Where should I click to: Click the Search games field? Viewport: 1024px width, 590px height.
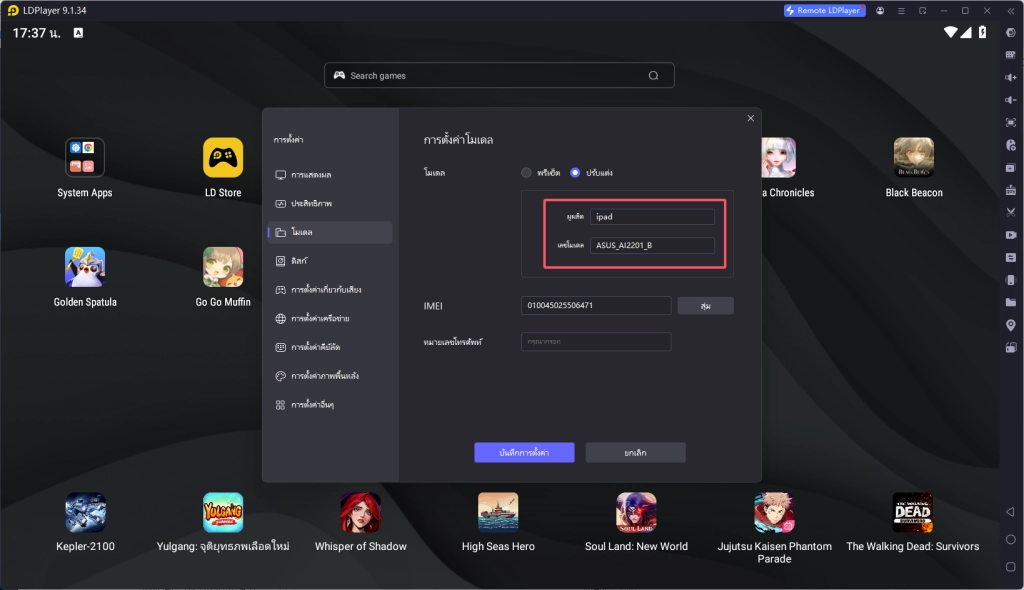click(x=498, y=75)
